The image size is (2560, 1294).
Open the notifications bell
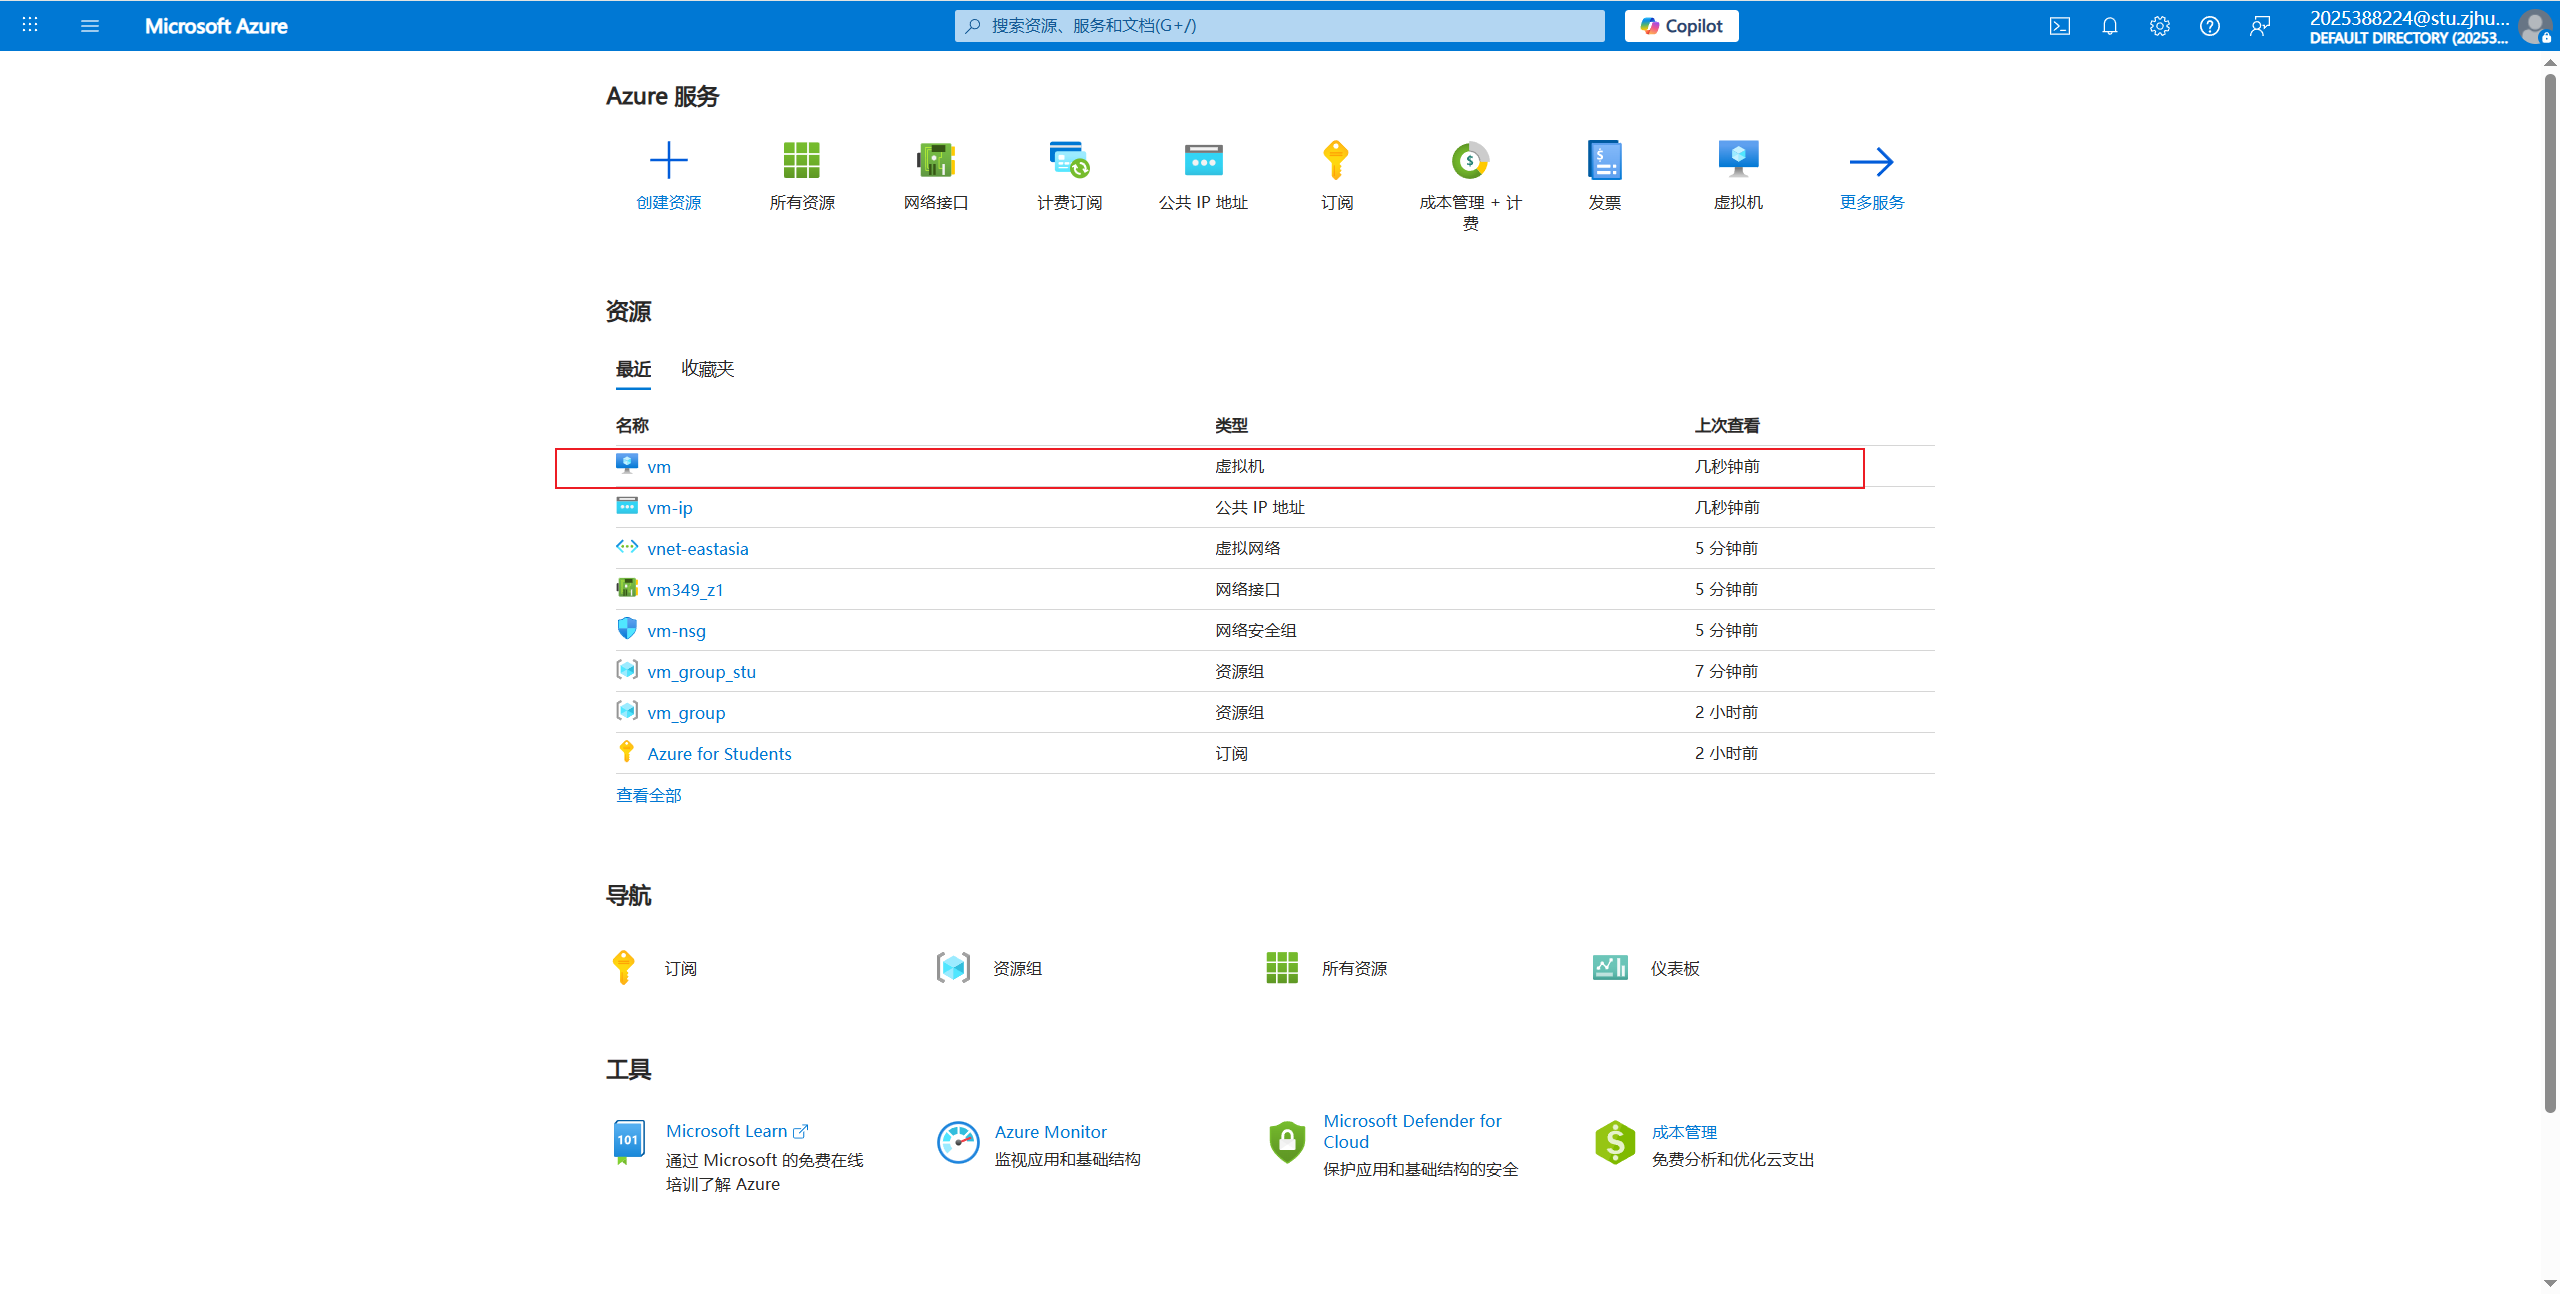click(2110, 26)
